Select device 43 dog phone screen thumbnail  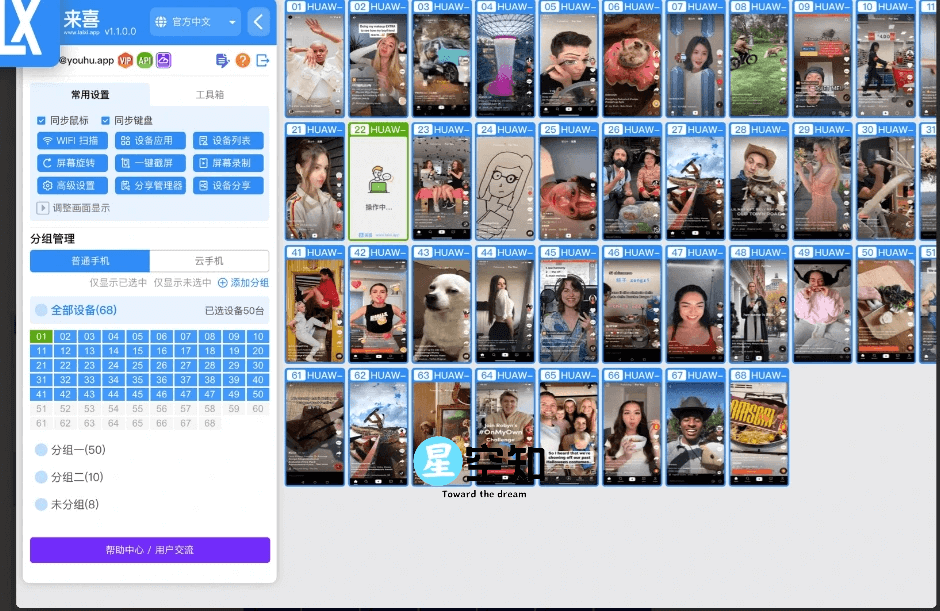(x=442, y=310)
